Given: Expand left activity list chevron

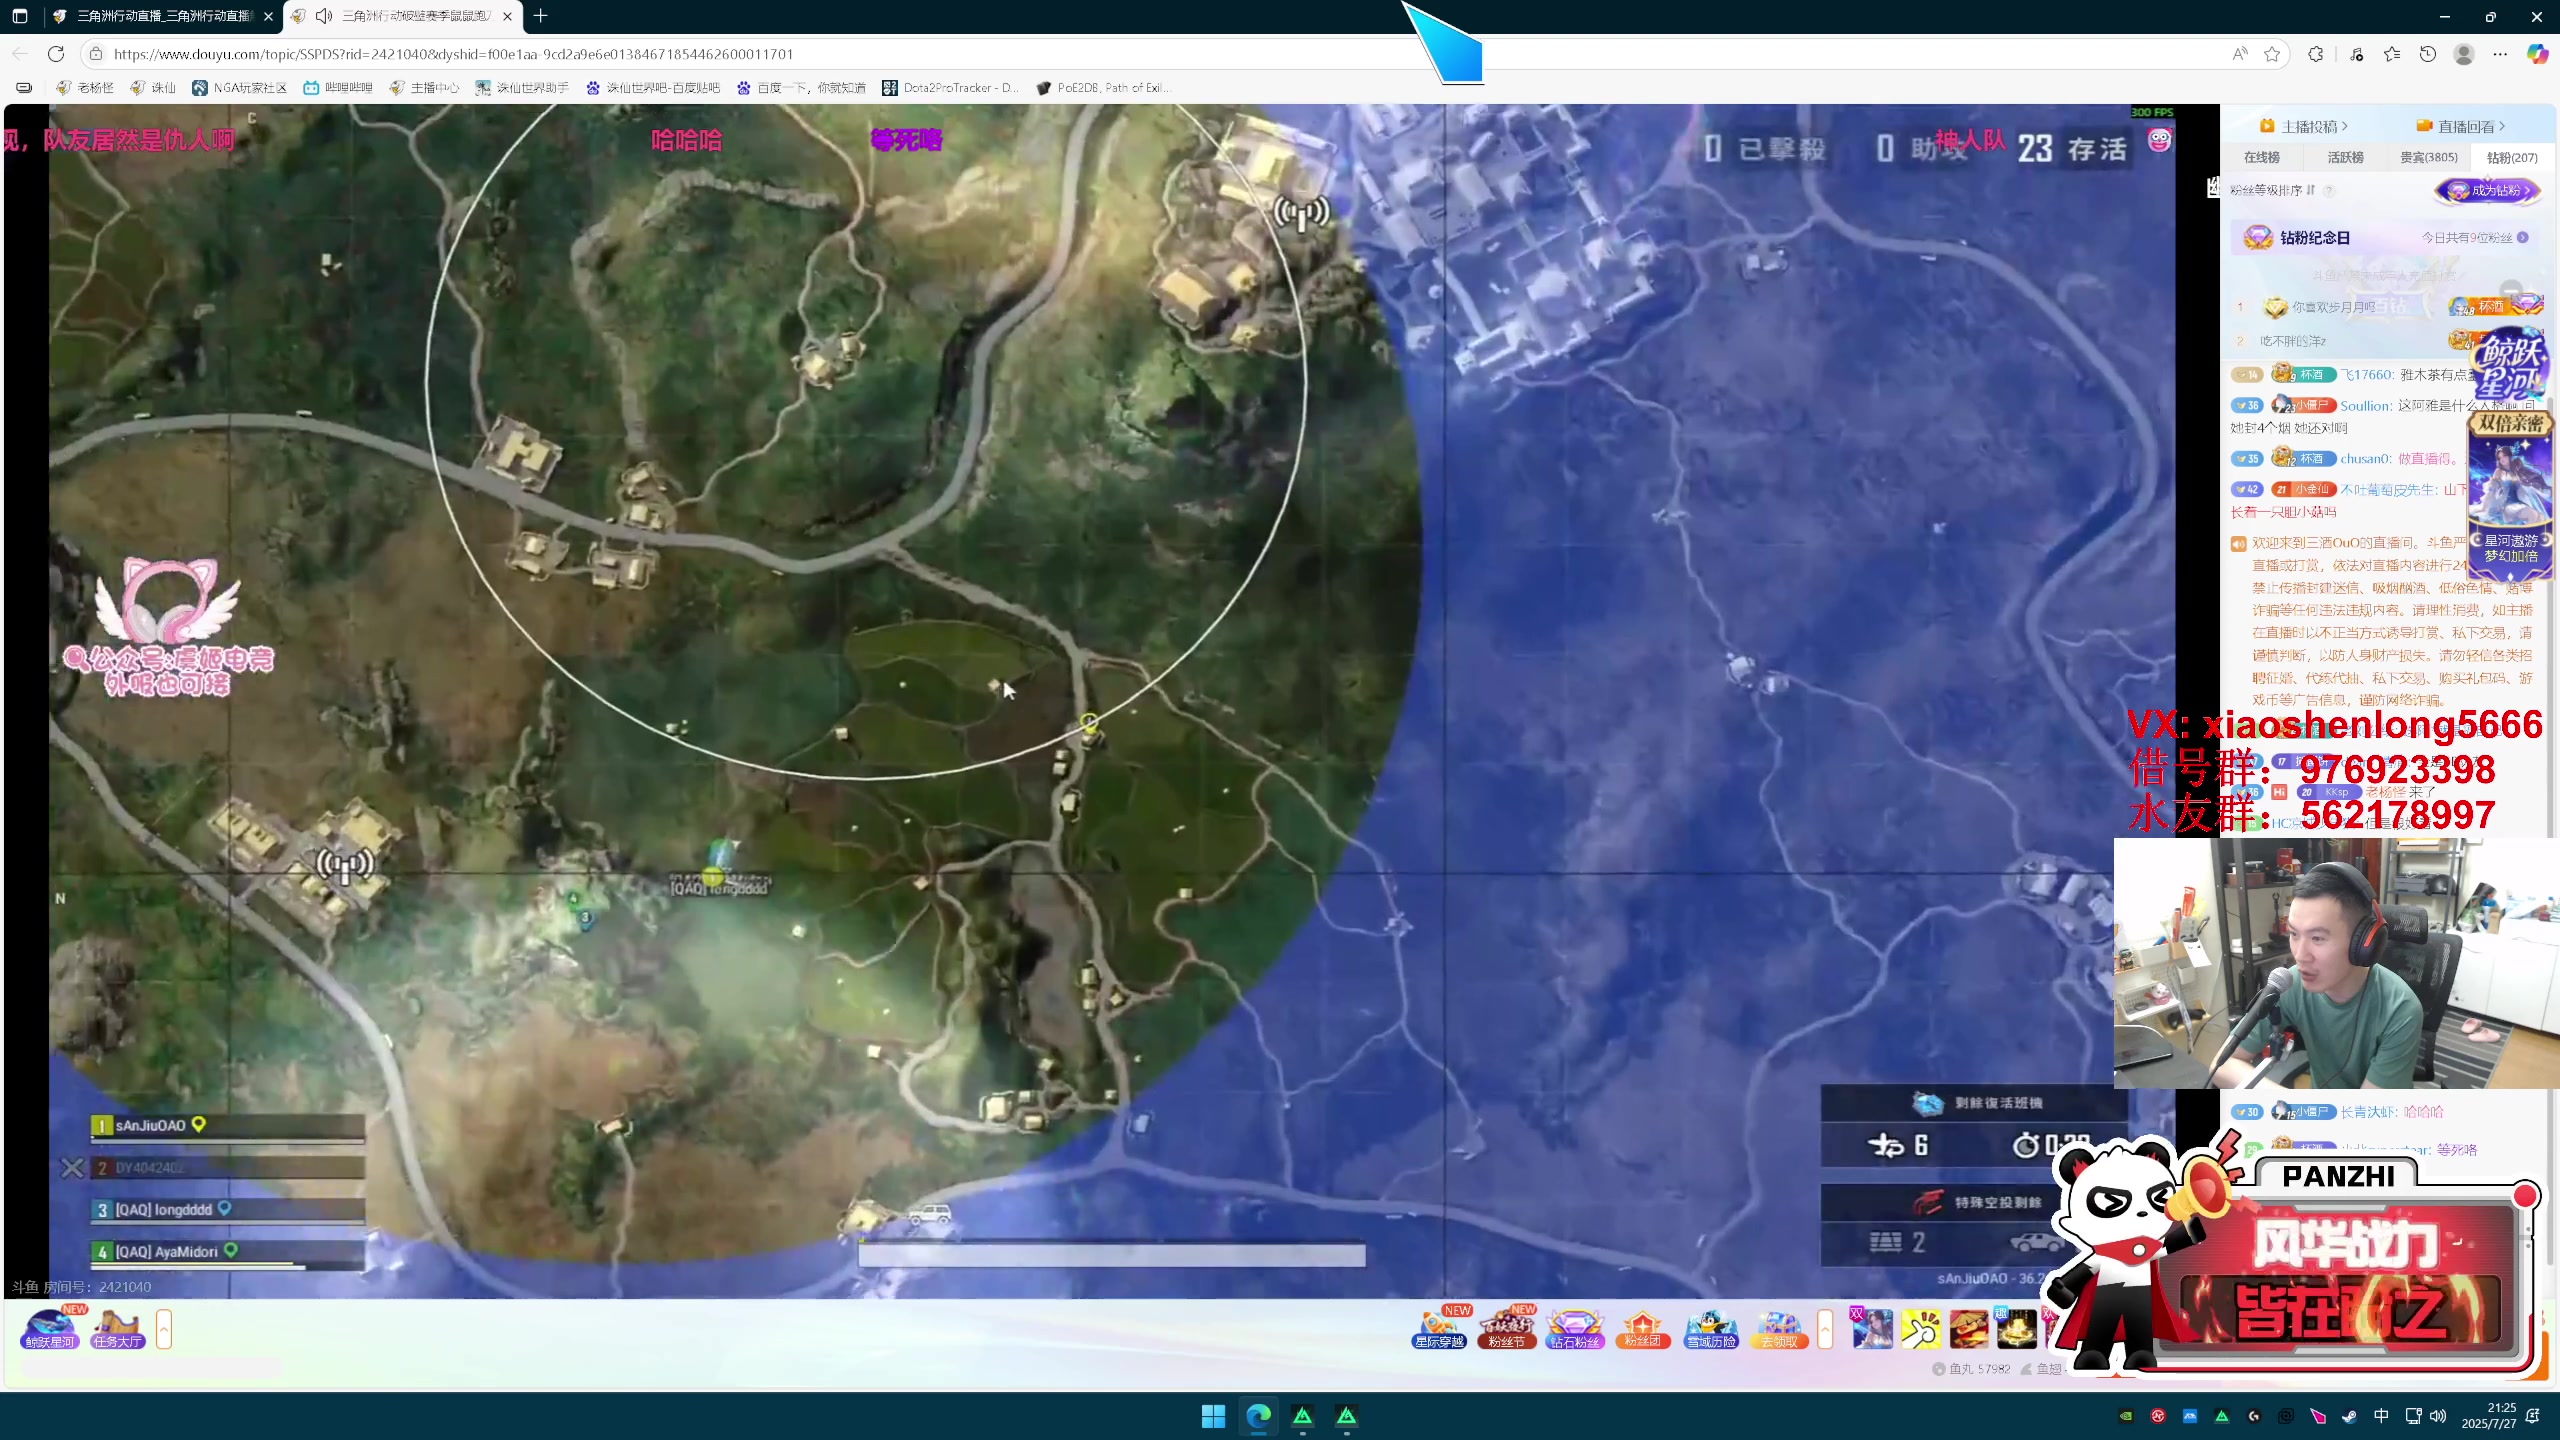Looking at the screenshot, I should 164,1330.
